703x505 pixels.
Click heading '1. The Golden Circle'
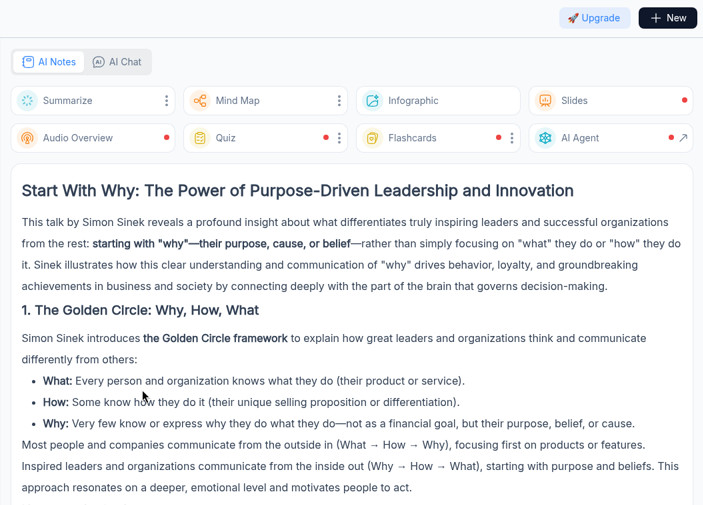coord(140,310)
